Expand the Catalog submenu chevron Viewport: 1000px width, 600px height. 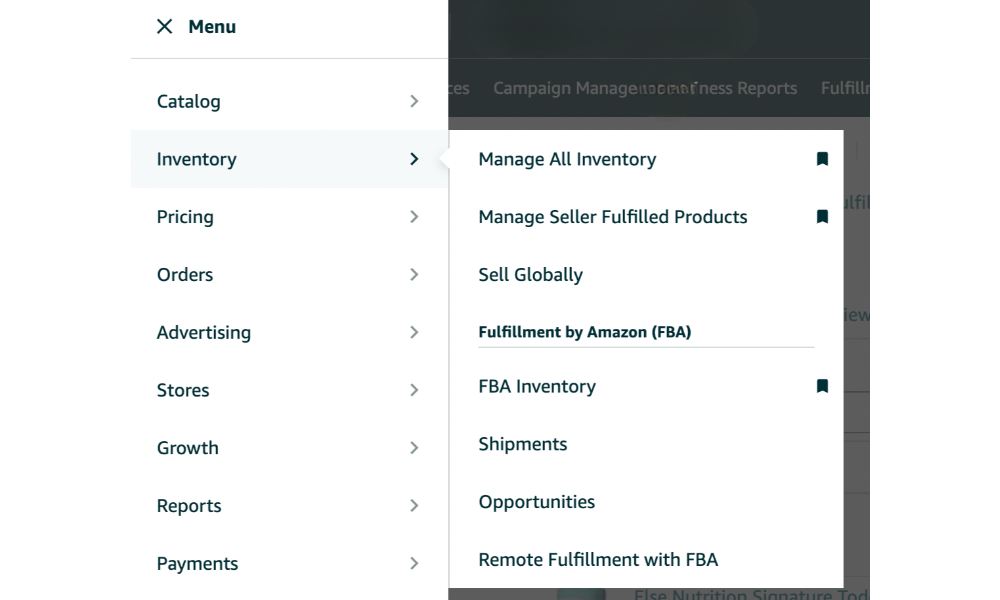pos(414,101)
